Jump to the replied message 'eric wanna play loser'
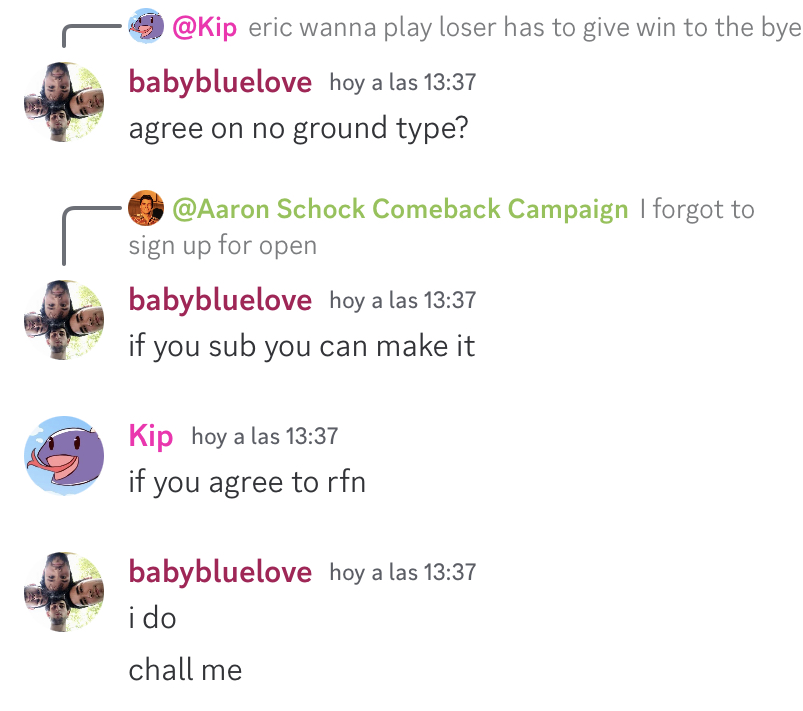Image resolution: width=803 pixels, height=711 pixels. [x=524, y=27]
